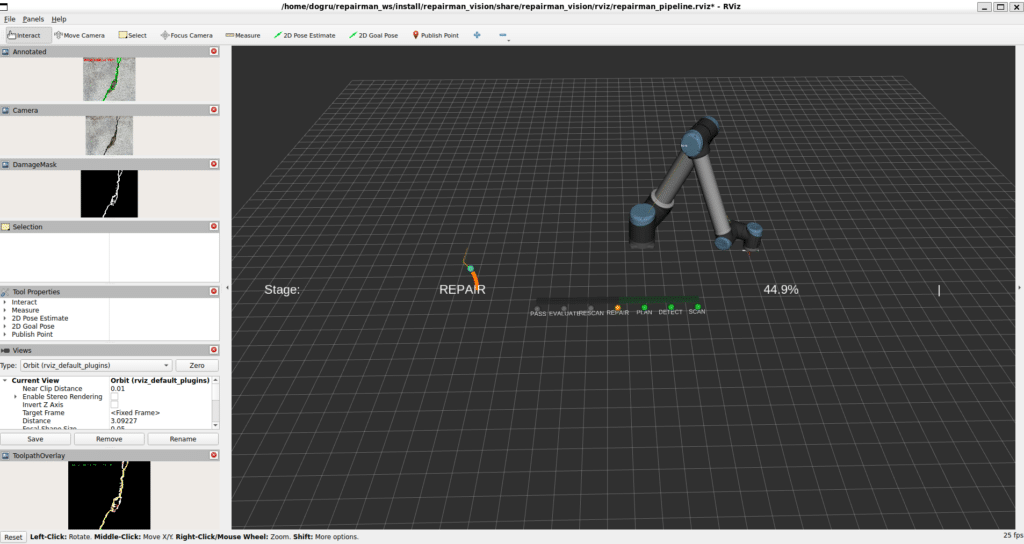The image size is (1024, 544).
Task: Activate the Move Camera tool
Action: 80,35
